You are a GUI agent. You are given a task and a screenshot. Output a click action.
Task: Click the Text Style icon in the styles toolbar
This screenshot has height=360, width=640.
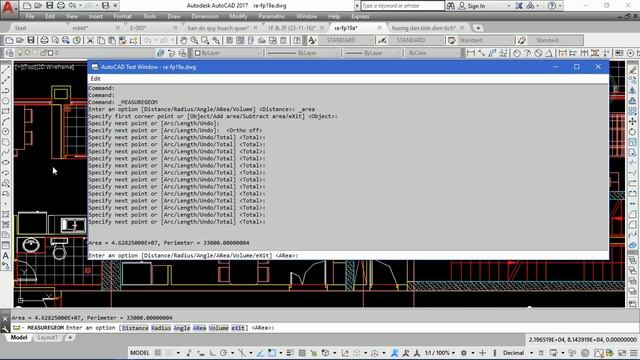312,40
